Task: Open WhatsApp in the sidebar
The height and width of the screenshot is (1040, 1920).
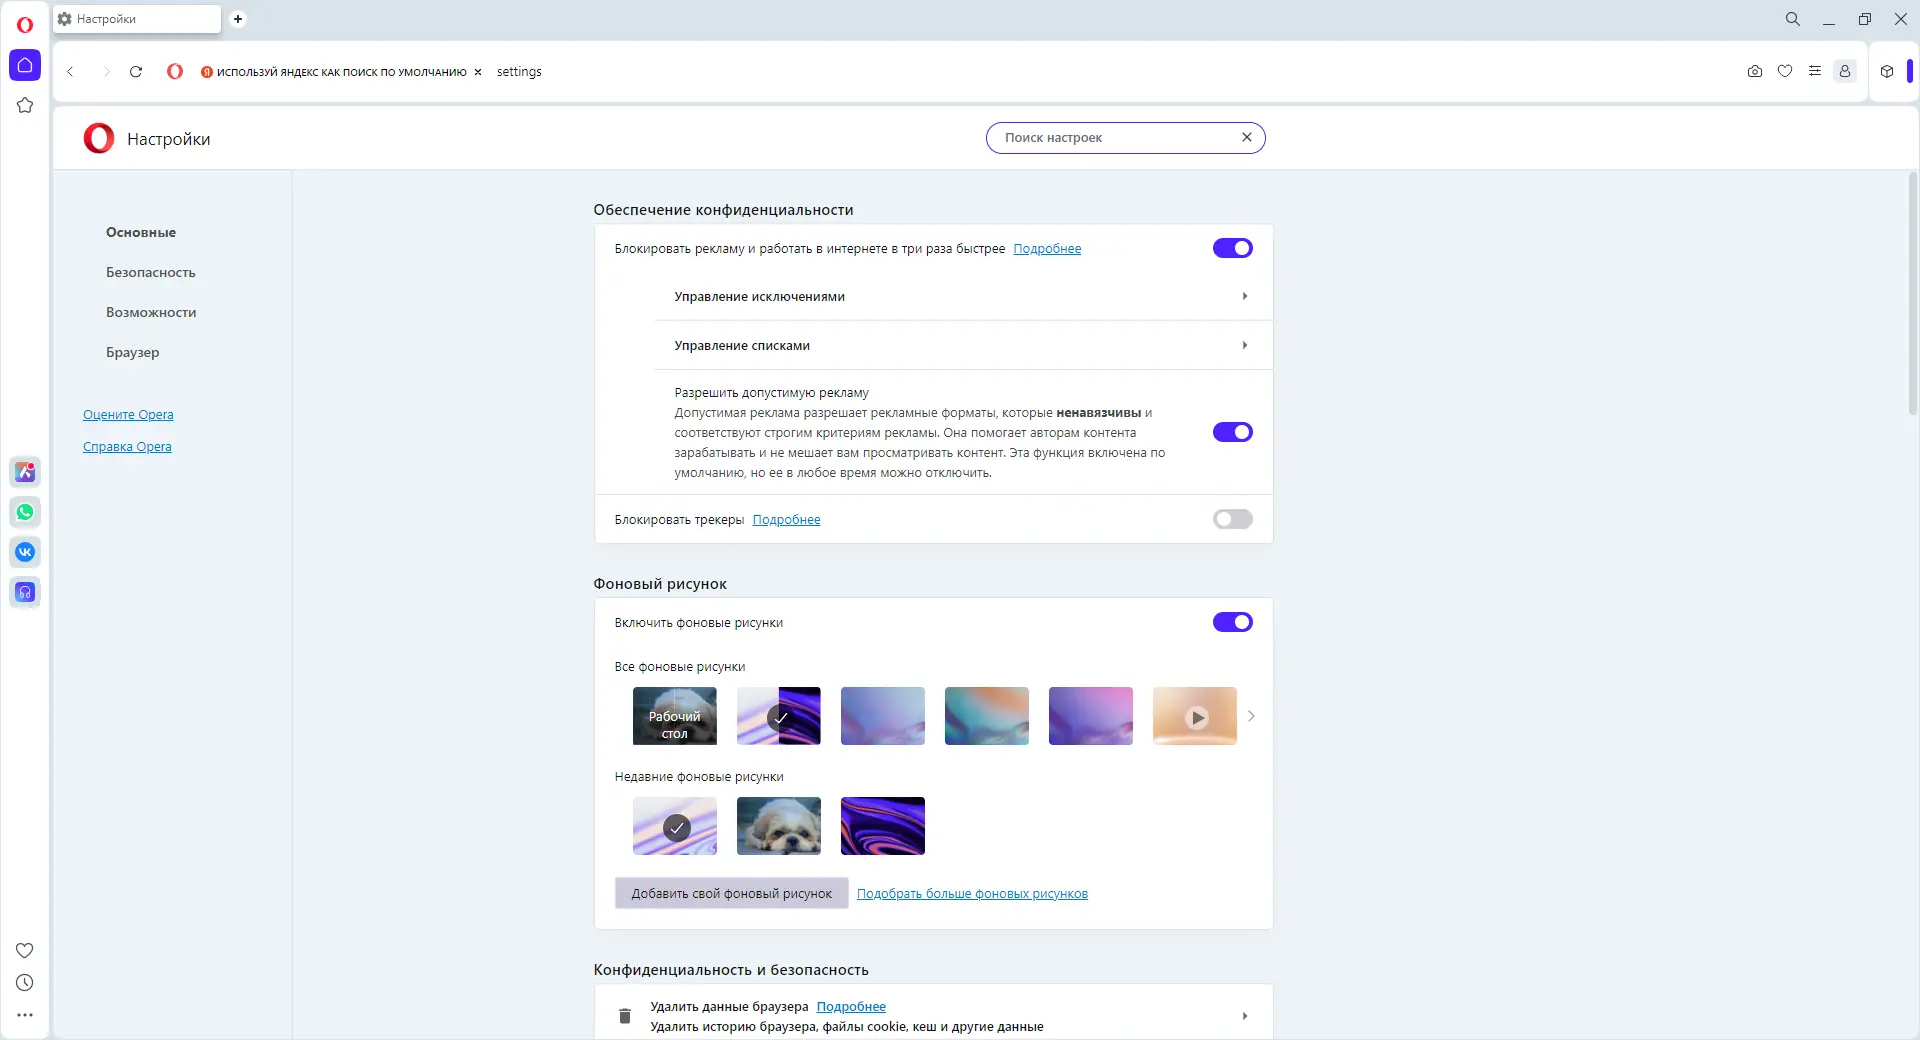Action: click(25, 512)
